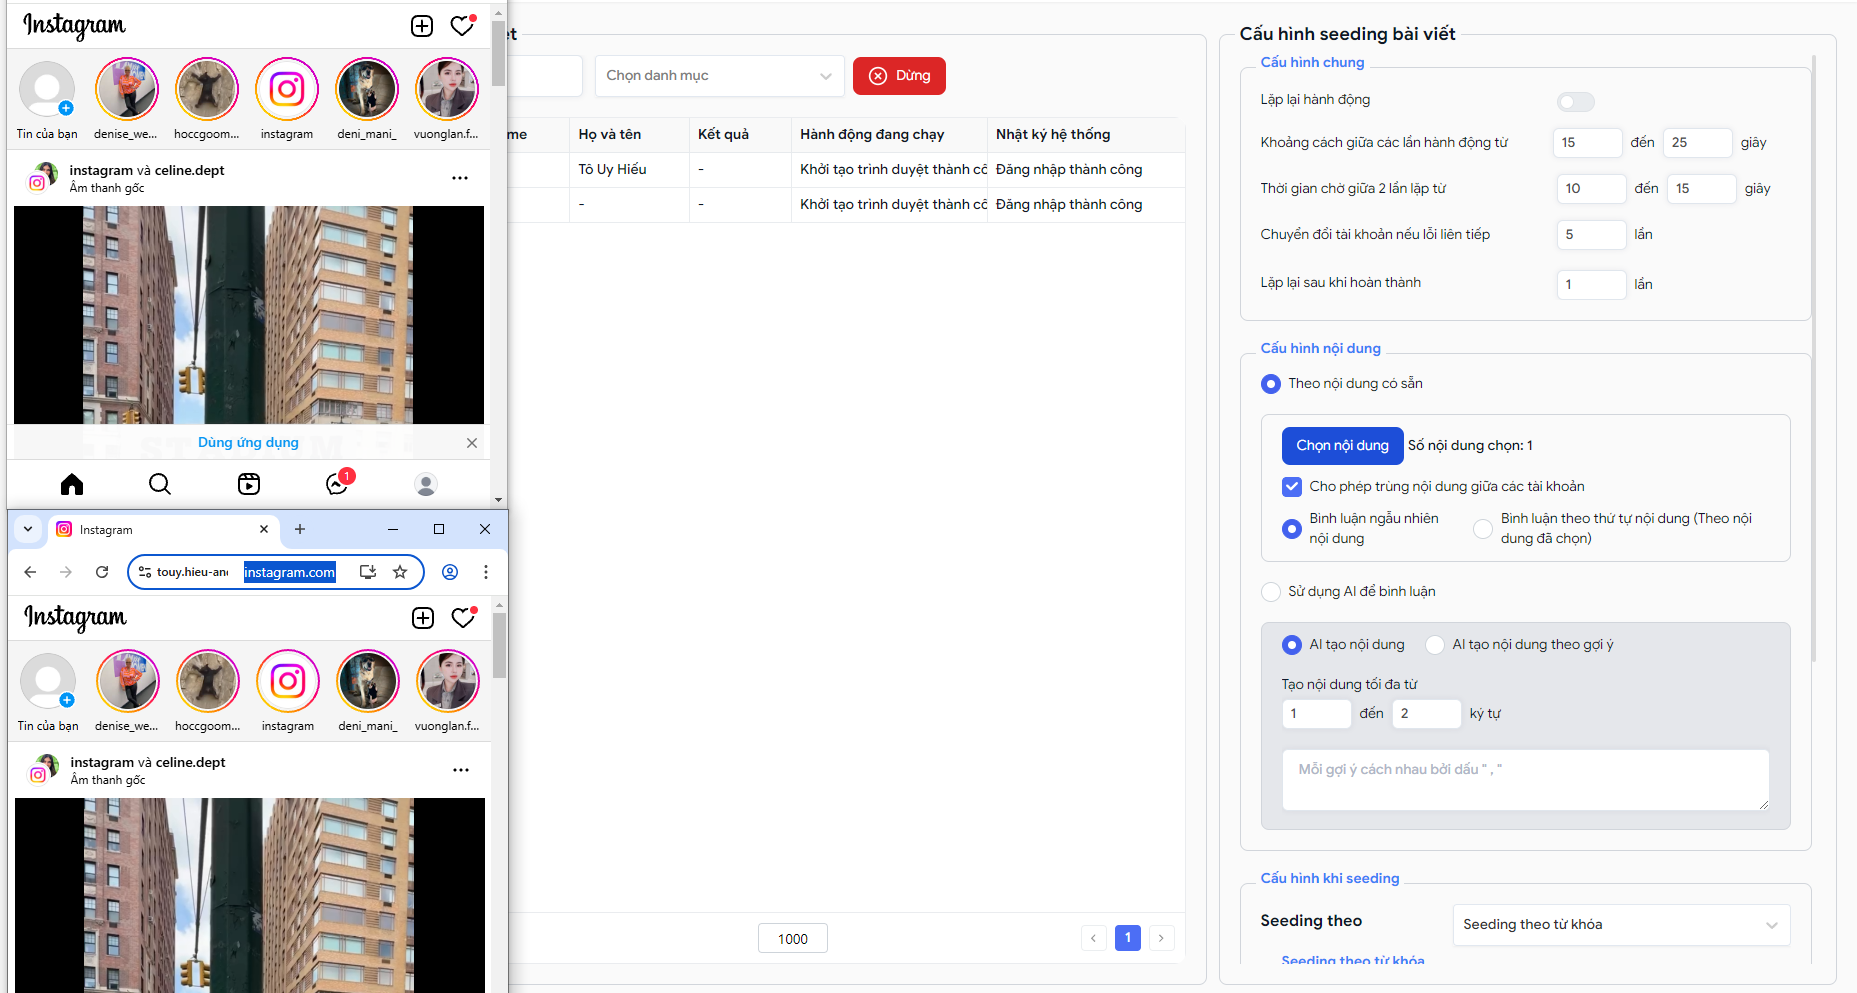
Task: Select 'AI tạo nội dung theo gợi ý' radio
Action: [1435, 645]
